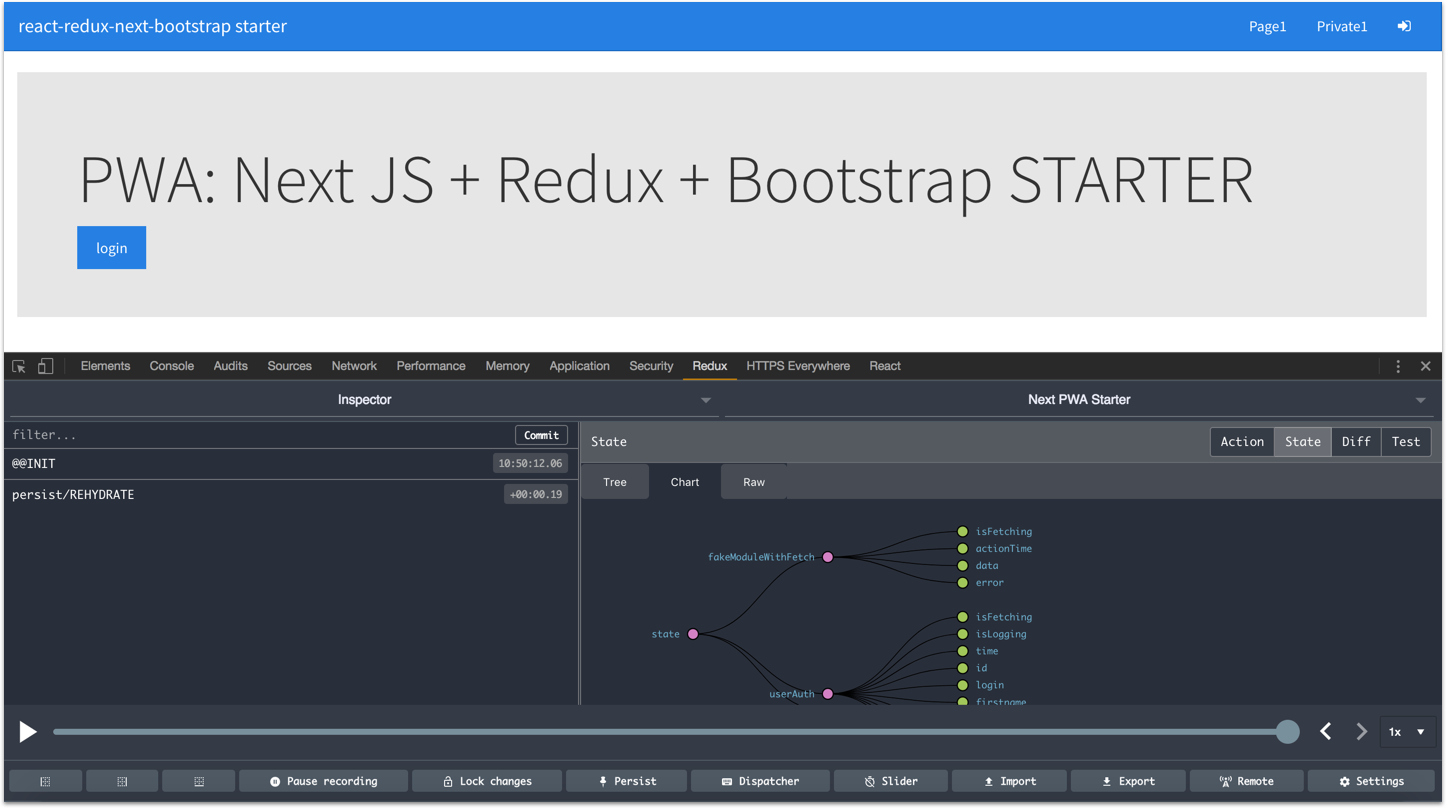Activate the DevTools element inspector cursor icon

point(19,366)
